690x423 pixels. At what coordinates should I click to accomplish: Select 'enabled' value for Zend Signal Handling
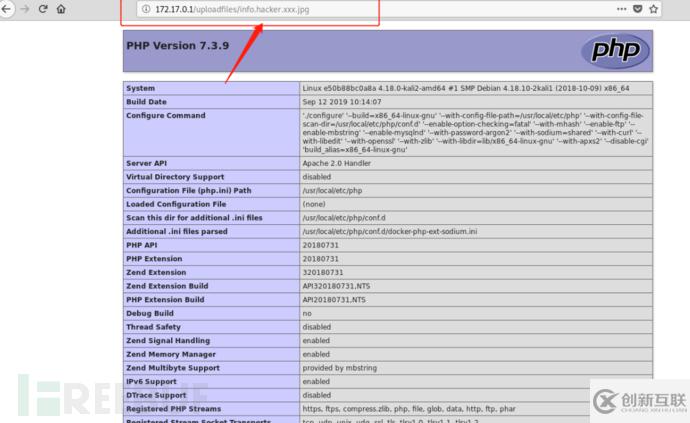[316, 341]
